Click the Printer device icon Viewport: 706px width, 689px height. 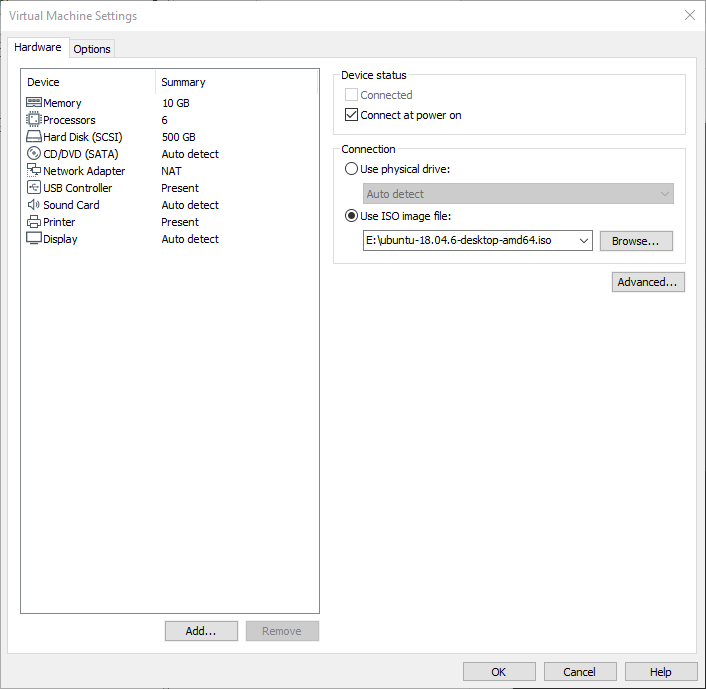[34, 222]
